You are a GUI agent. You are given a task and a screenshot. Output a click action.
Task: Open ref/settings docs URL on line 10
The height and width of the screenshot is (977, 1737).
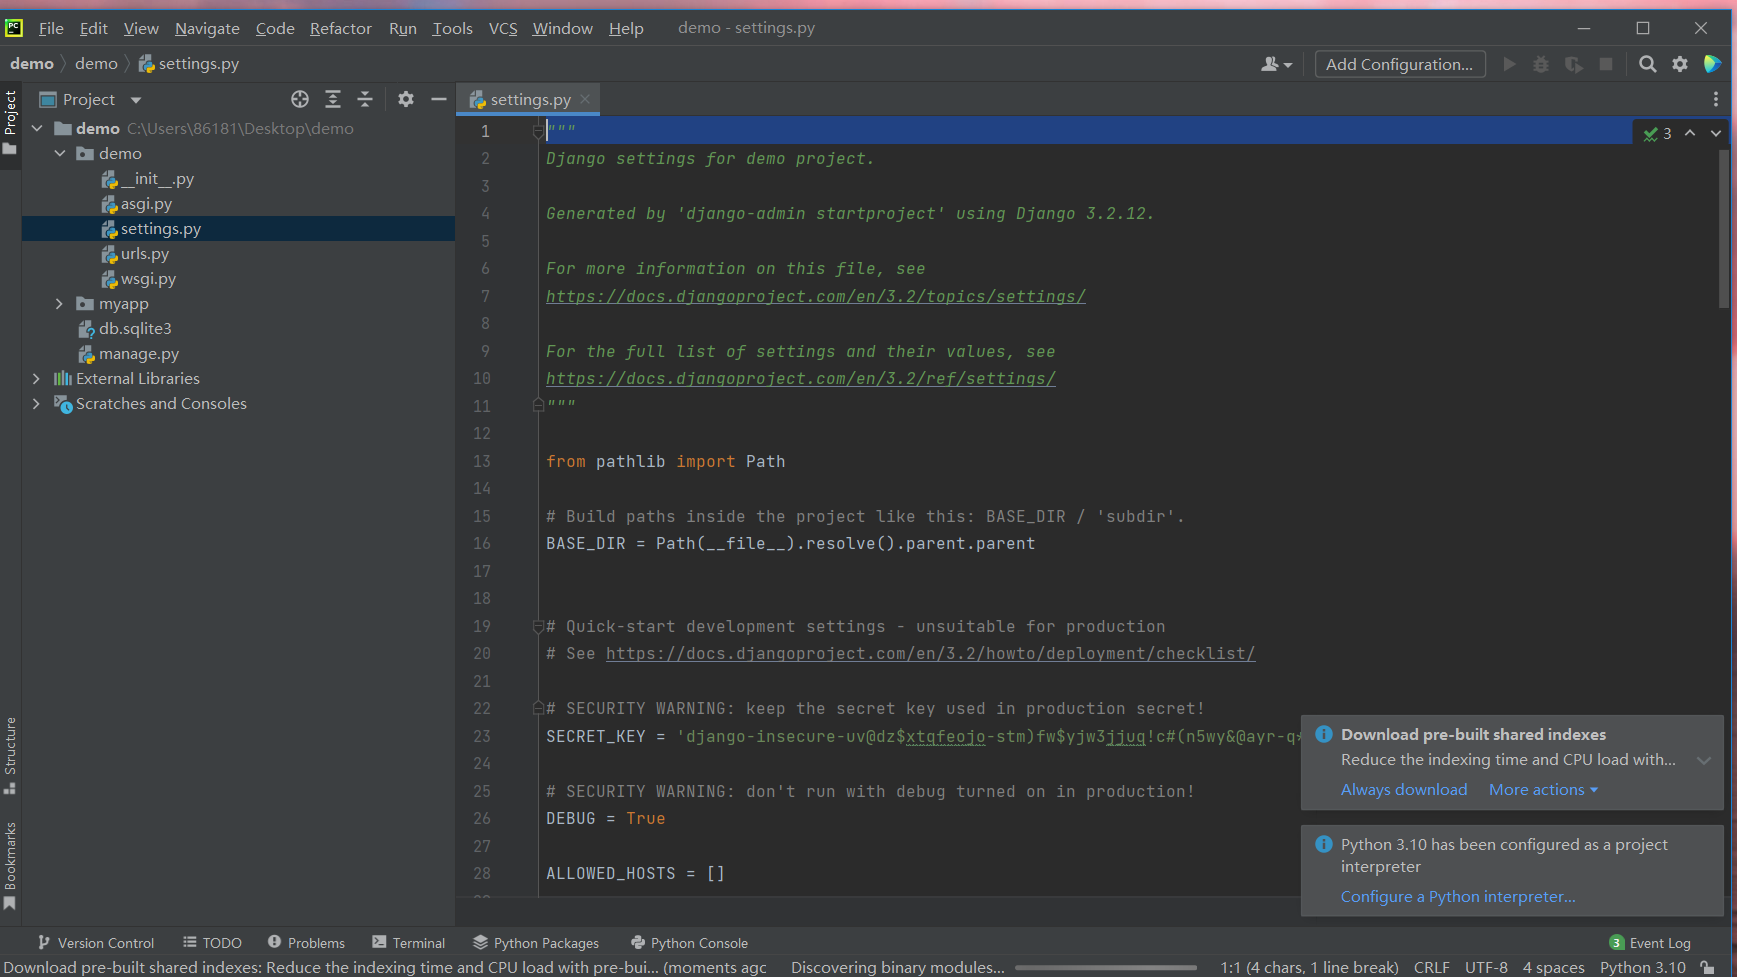point(801,378)
